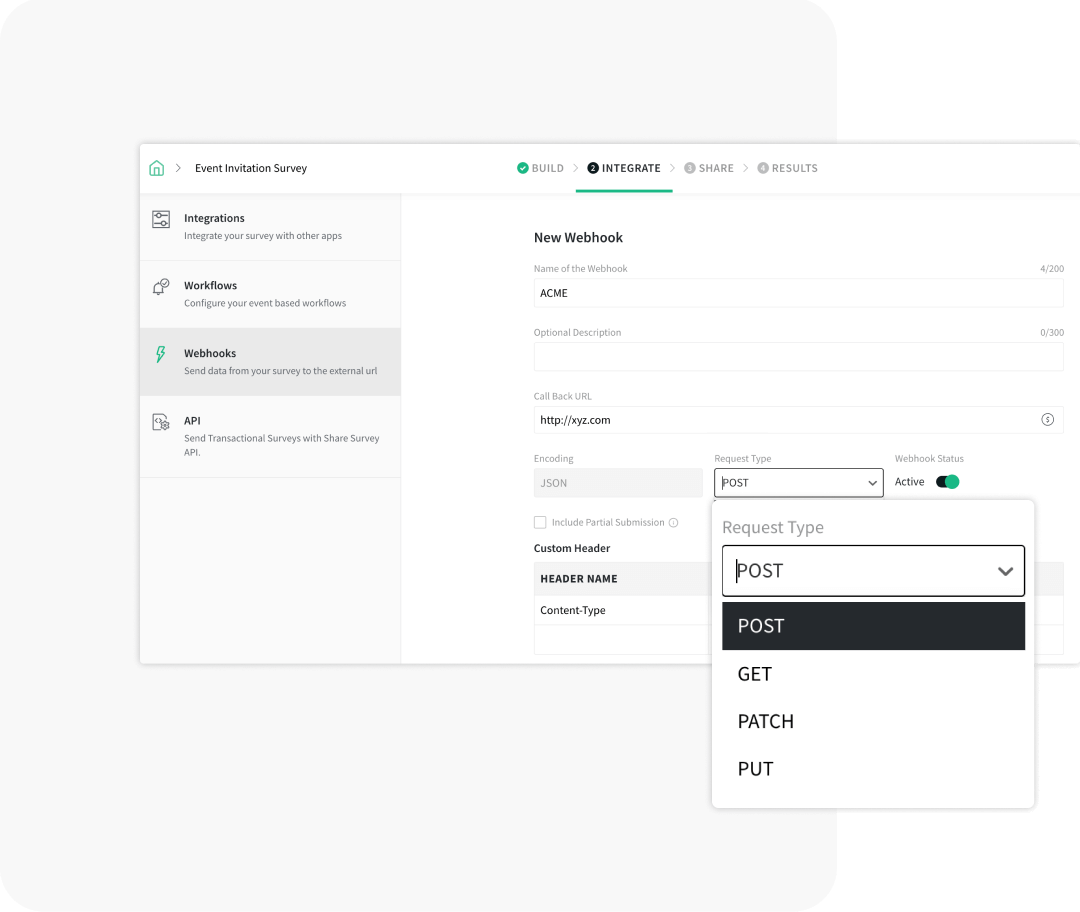
Task: Disable the Active webhook status toggle
Action: tap(946, 482)
